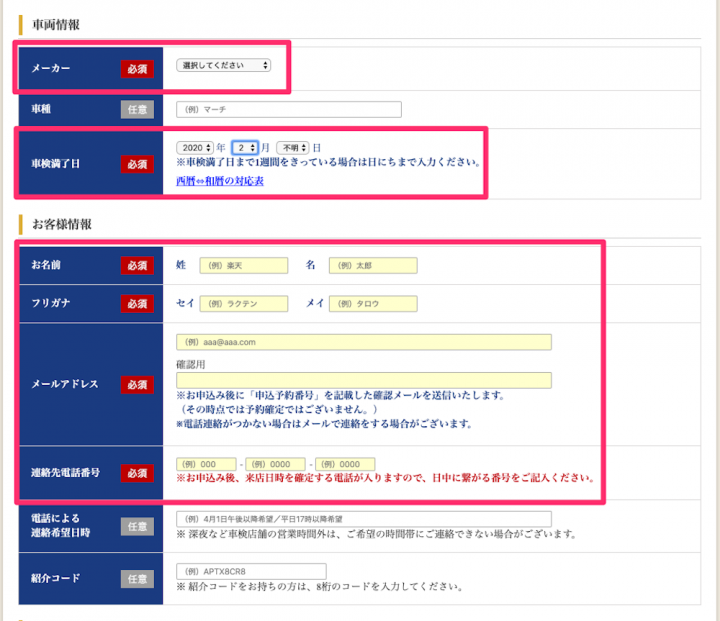Click the メーカー row label

[x=51, y=68]
